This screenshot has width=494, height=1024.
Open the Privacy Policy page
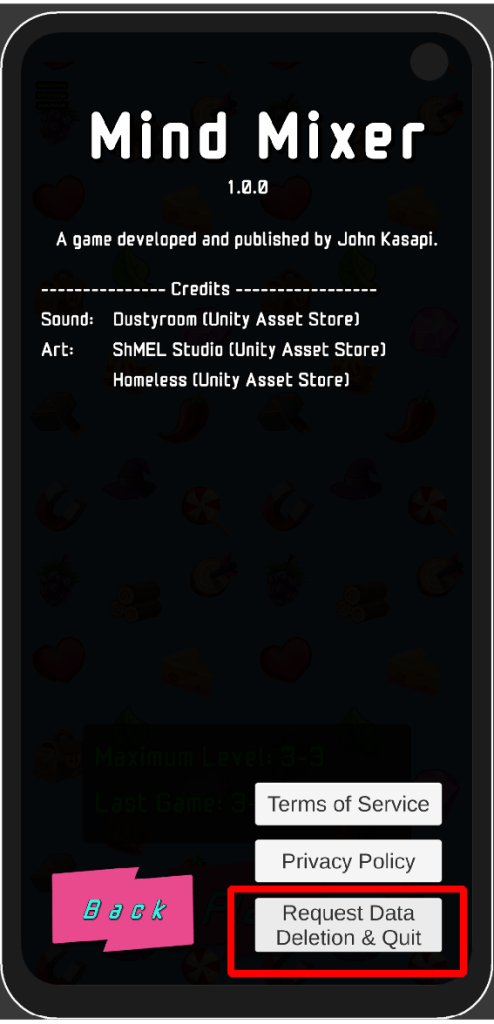click(348, 861)
